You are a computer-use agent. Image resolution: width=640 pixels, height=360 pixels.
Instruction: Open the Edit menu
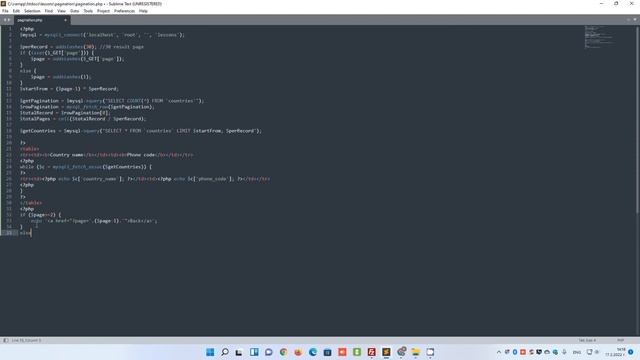point(16,11)
